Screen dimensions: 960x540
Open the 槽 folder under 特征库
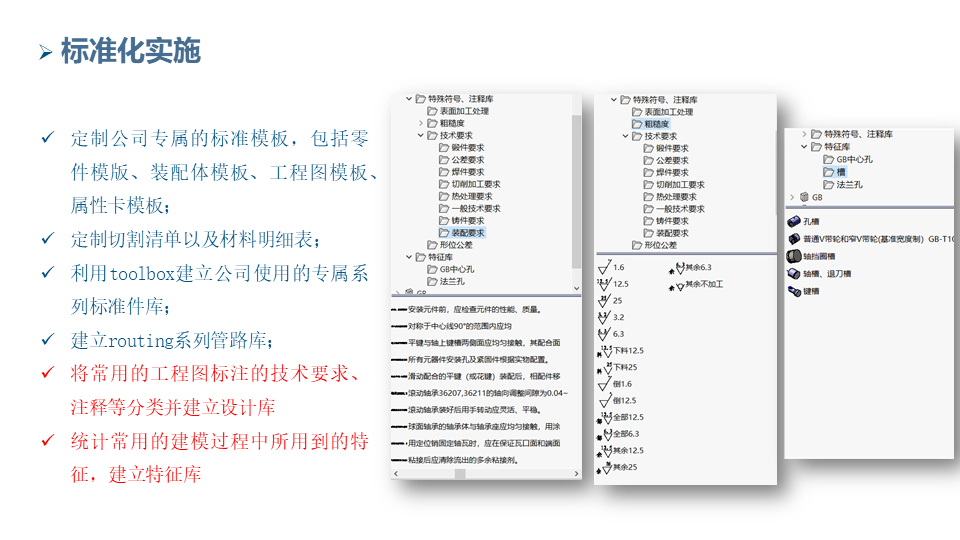834,172
